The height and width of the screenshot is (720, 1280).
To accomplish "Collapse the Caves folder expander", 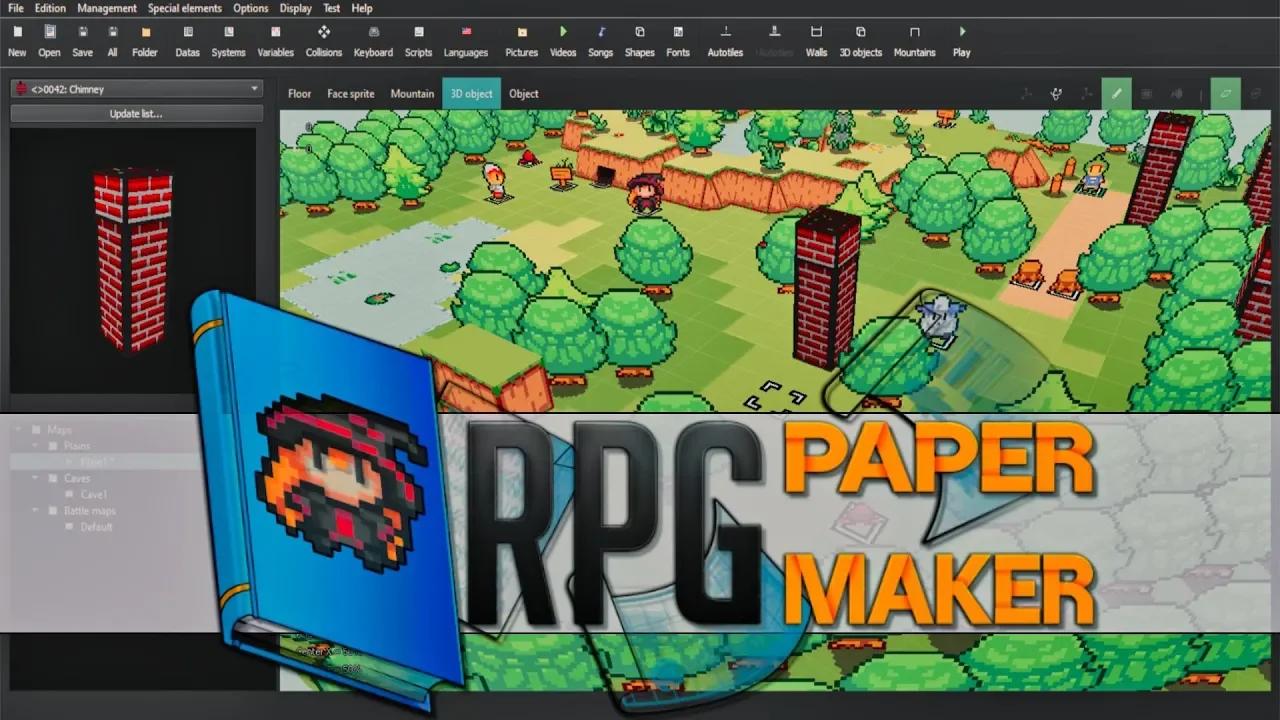I will pos(37,478).
